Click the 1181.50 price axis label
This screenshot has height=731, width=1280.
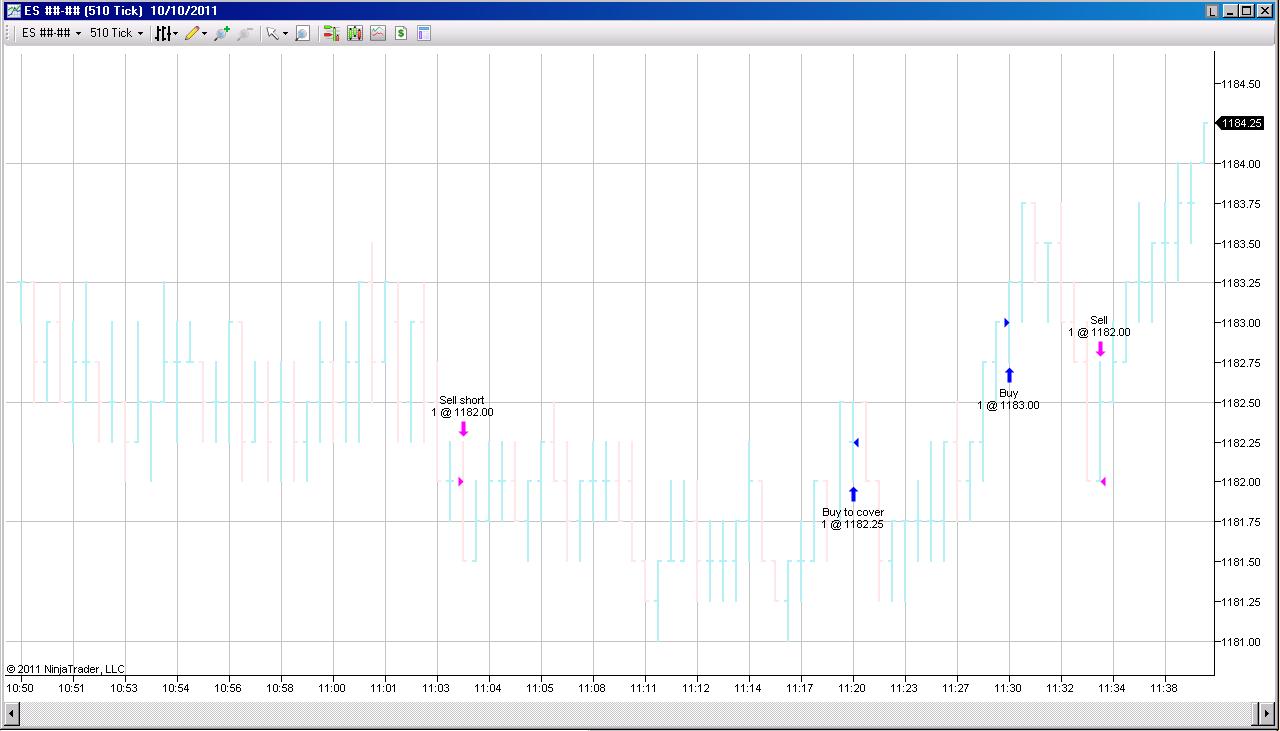[x=1240, y=562]
